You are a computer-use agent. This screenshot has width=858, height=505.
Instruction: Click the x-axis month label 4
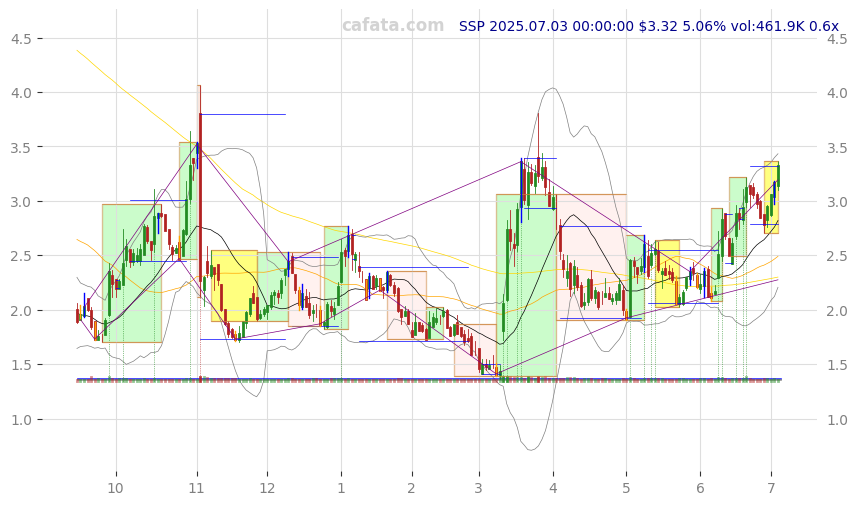tap(553, 488)
